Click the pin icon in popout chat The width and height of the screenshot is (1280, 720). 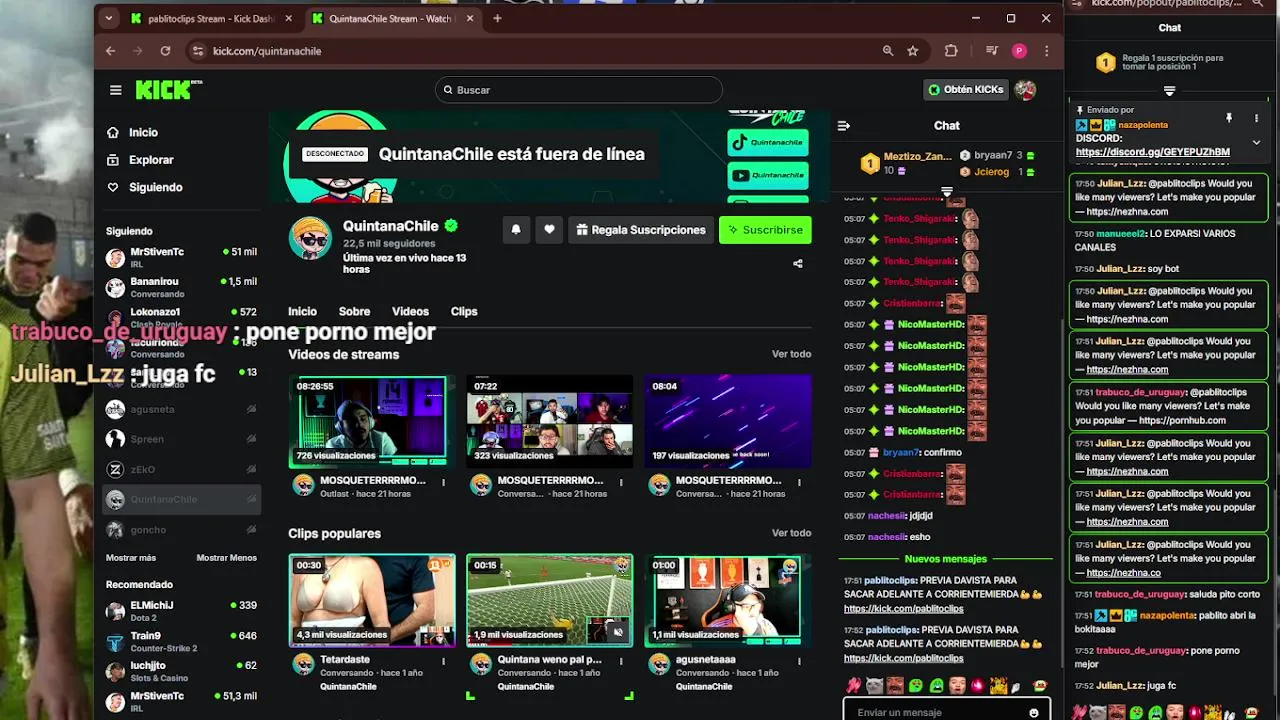tap(1229, 118)
